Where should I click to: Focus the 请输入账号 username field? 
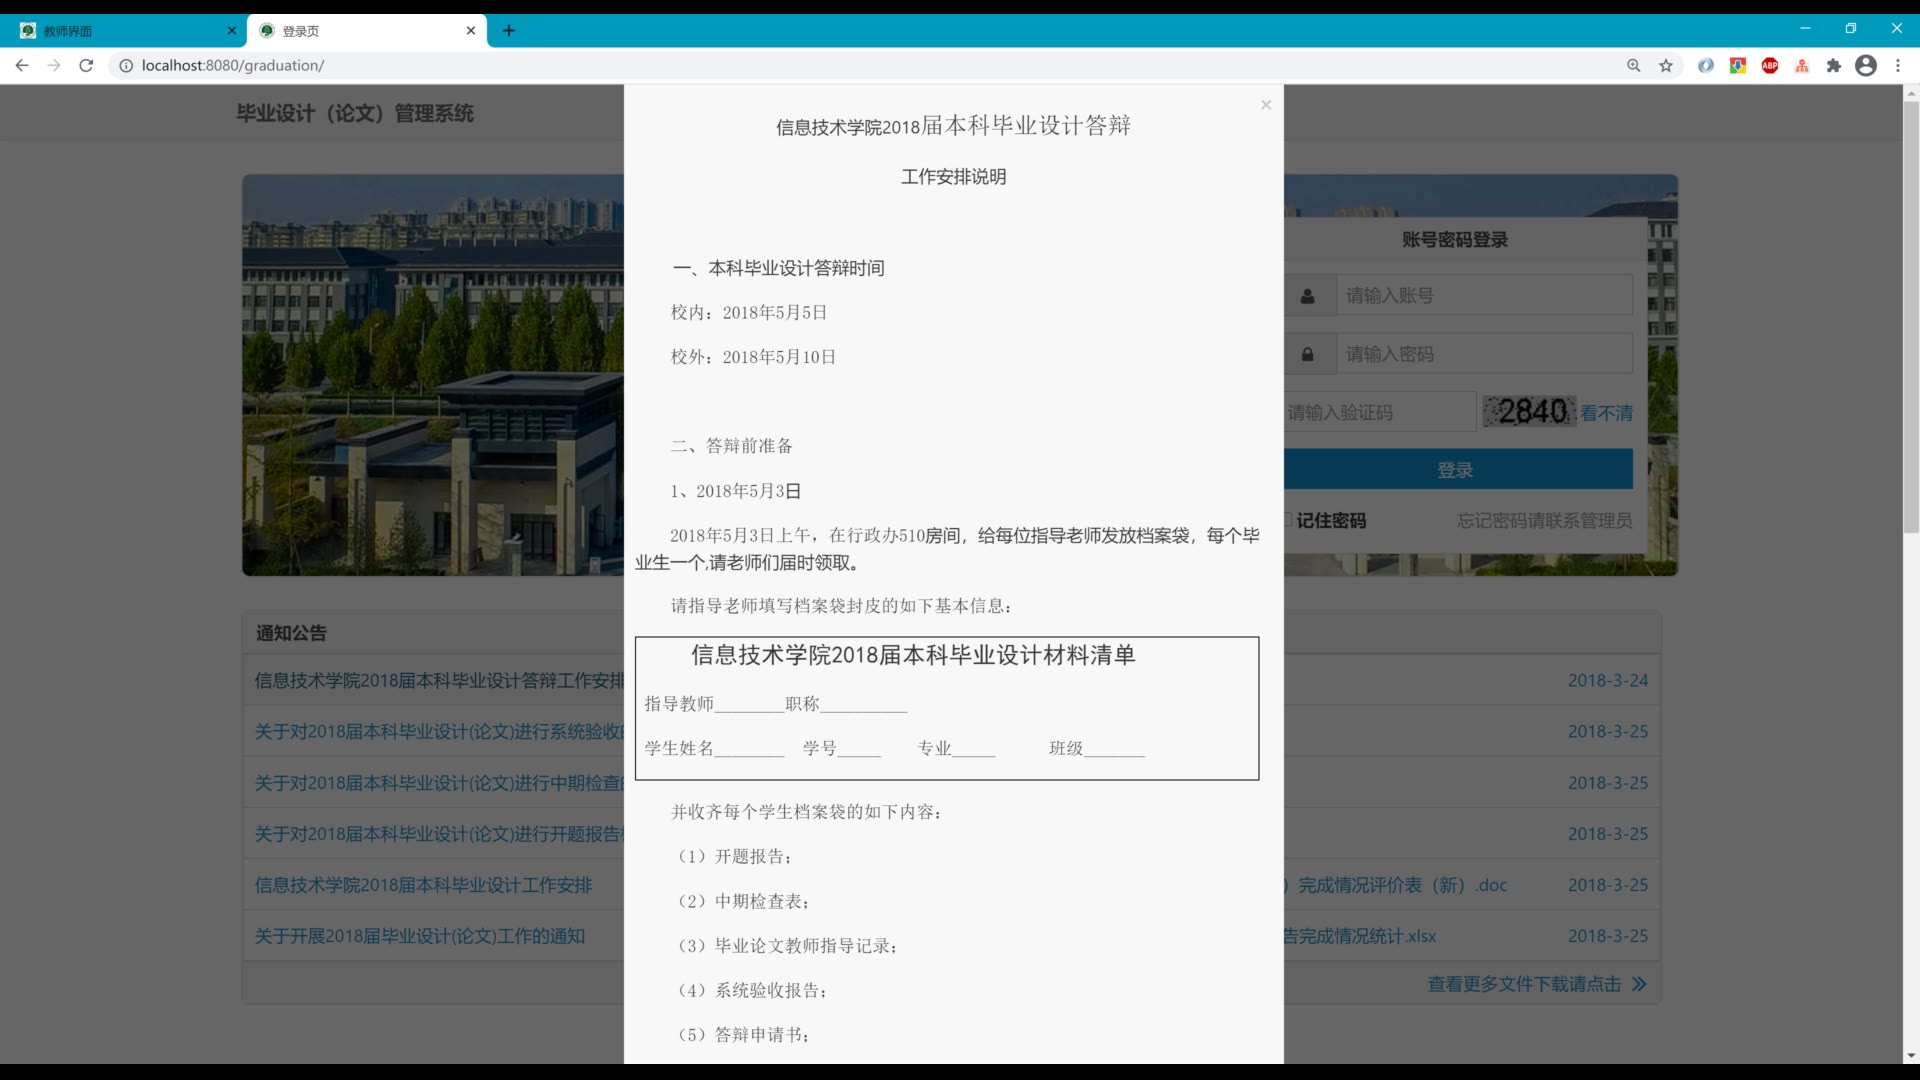pos(1484,295)
